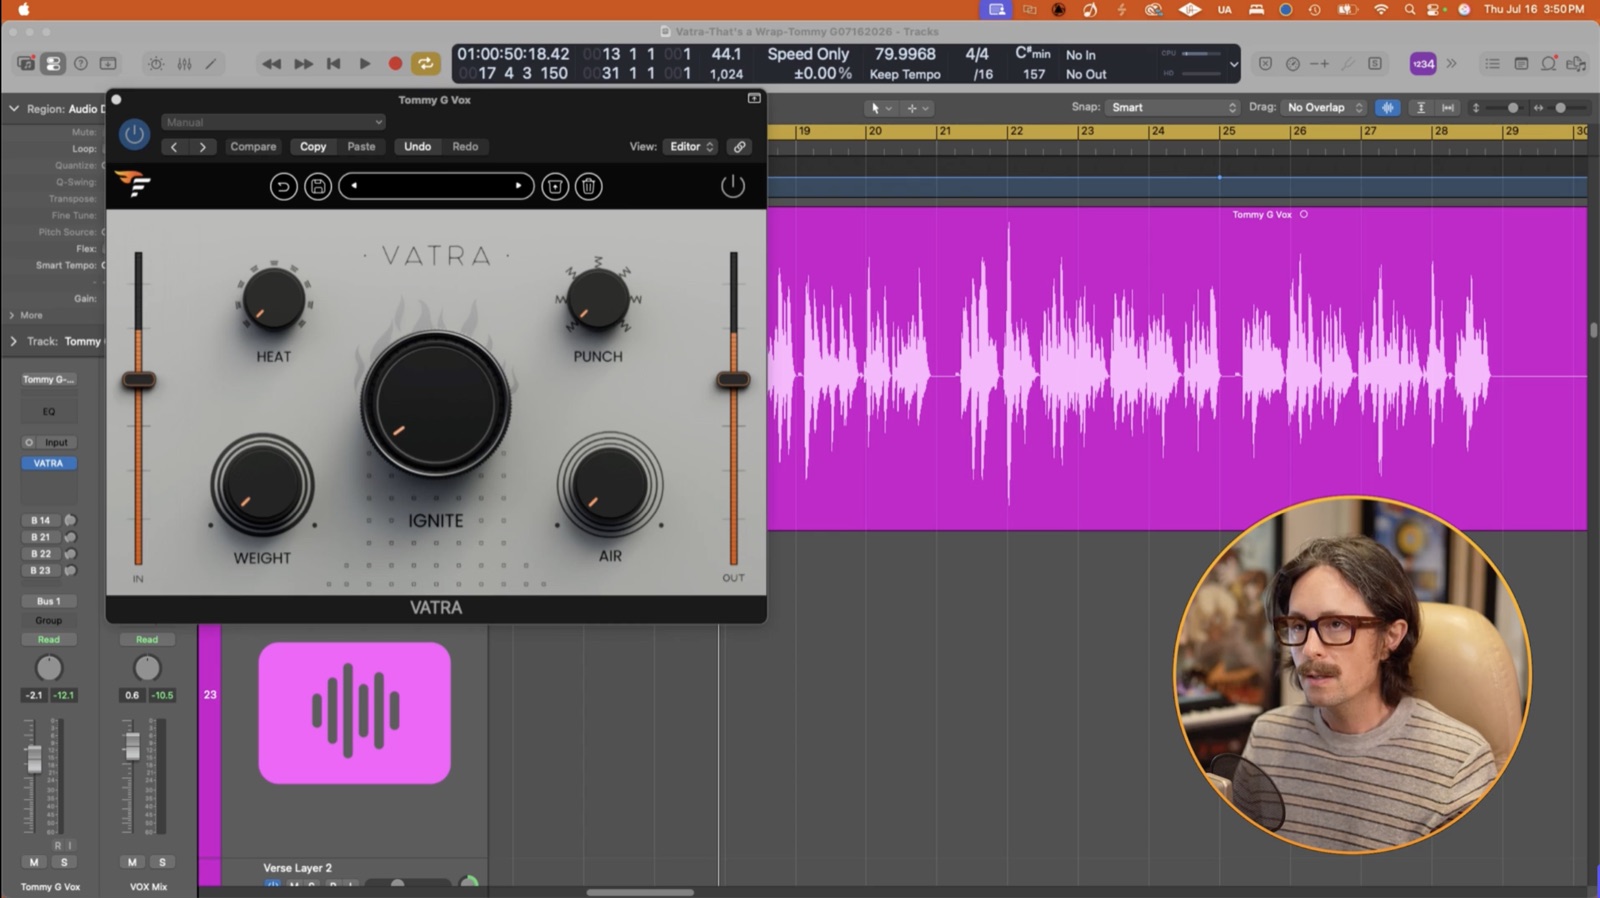Solo the VOX Mix channel strip
Viewport: 1600px width, 898px height.
(162, 862)
